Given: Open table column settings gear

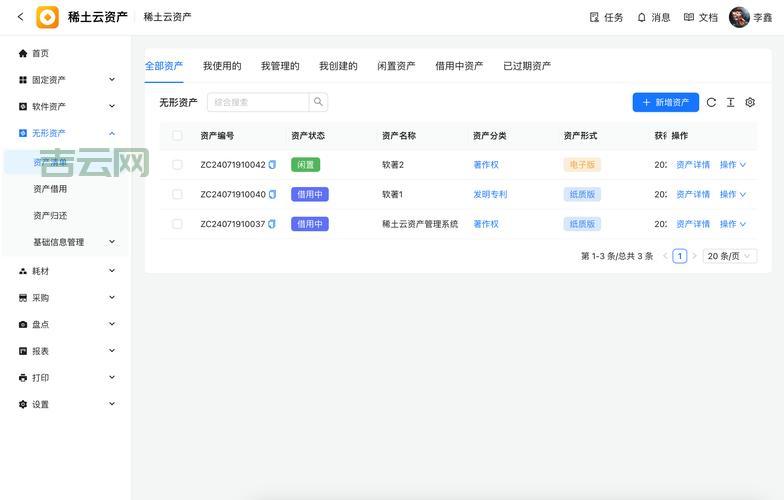Looking at the screenshot, I should coord(750,102).
